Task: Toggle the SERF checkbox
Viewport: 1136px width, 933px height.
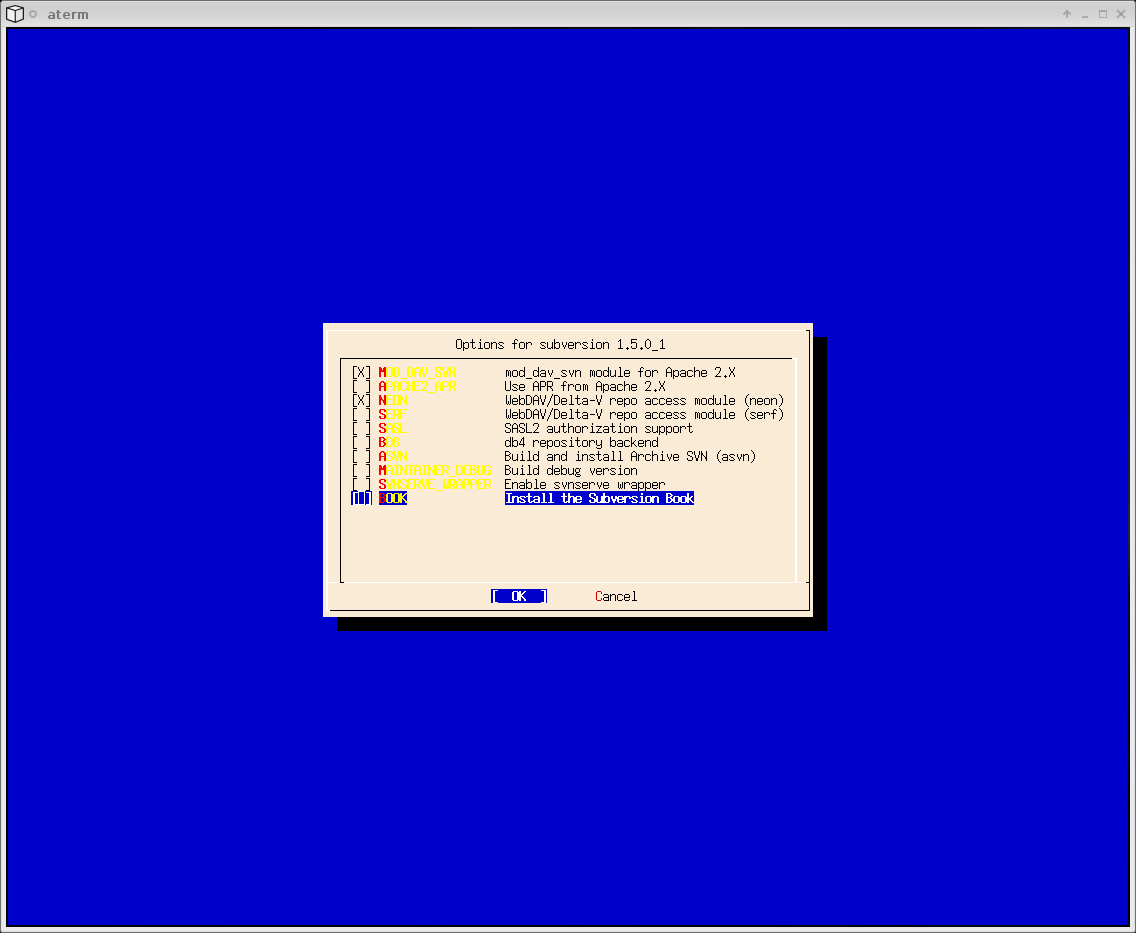Action: 361,414
